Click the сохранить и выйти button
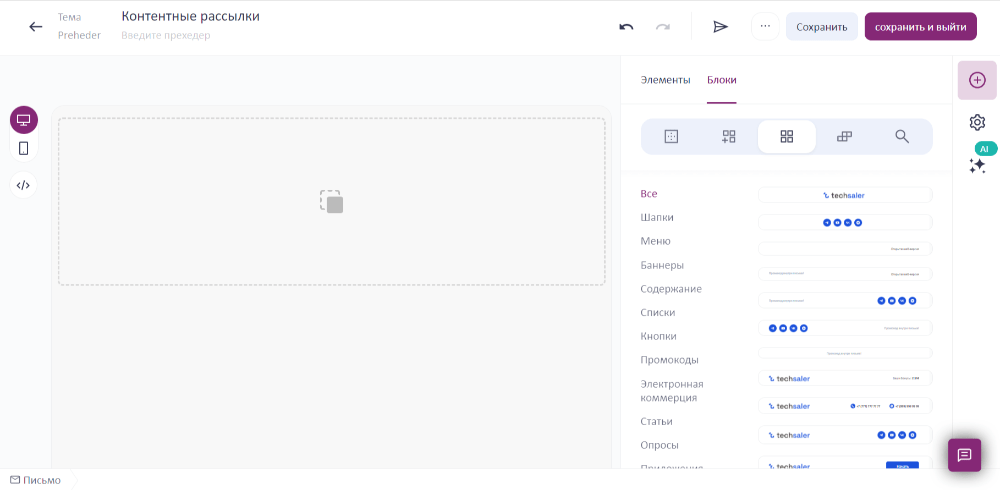 coord(920,27)
